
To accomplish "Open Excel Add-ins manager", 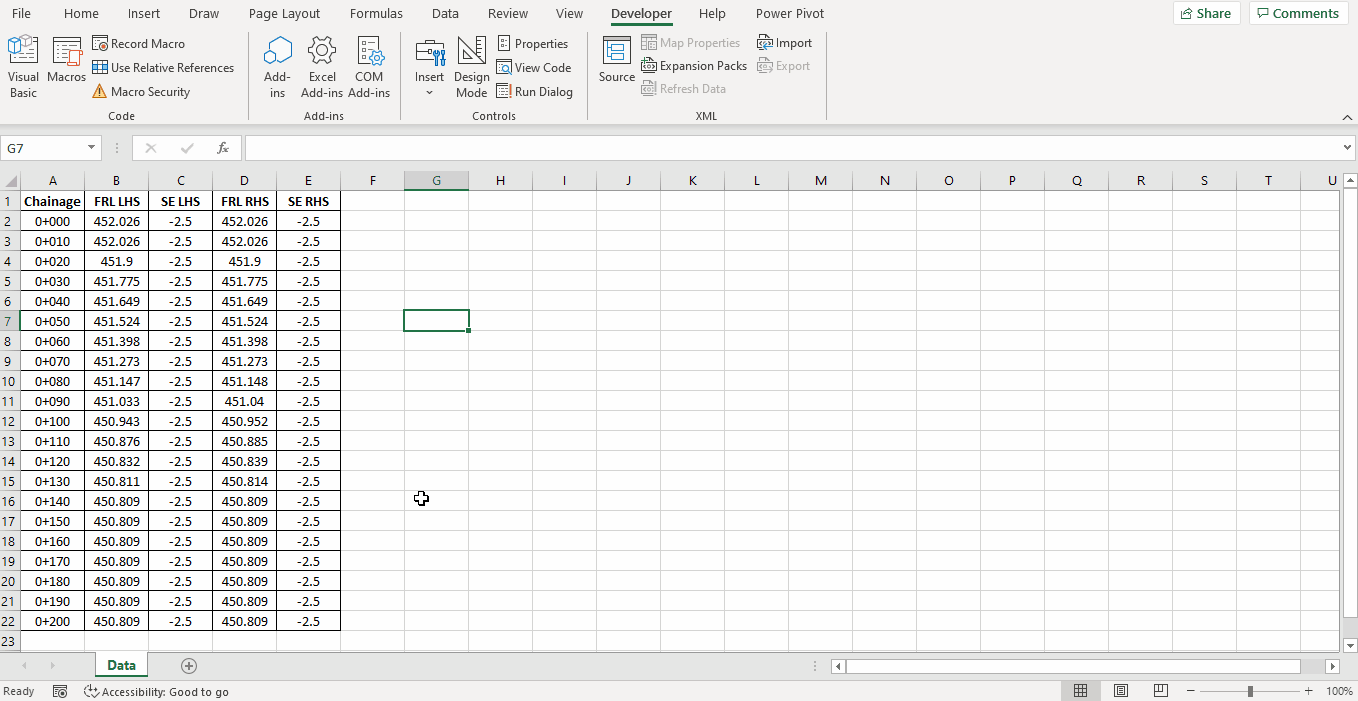I will tap(322, 67).
